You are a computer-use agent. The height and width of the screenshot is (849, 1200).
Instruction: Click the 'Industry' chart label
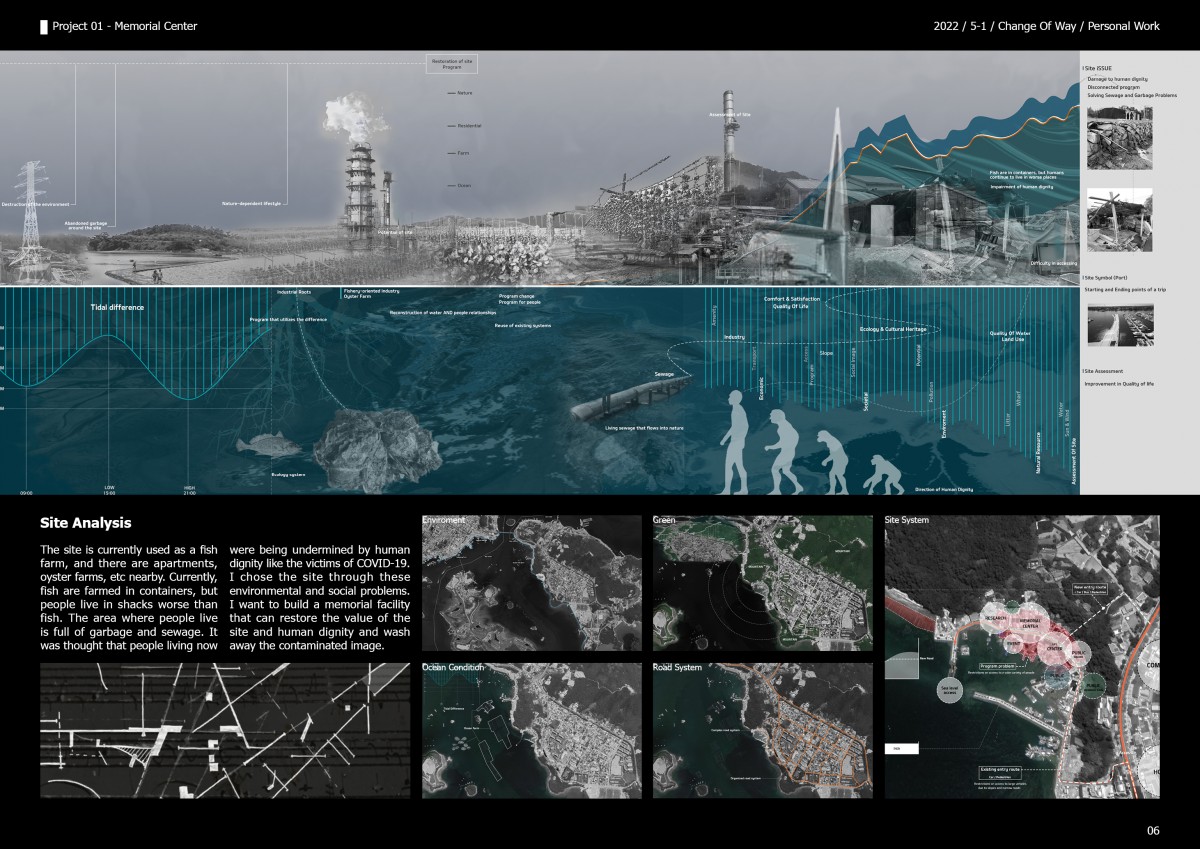point(734,337)
